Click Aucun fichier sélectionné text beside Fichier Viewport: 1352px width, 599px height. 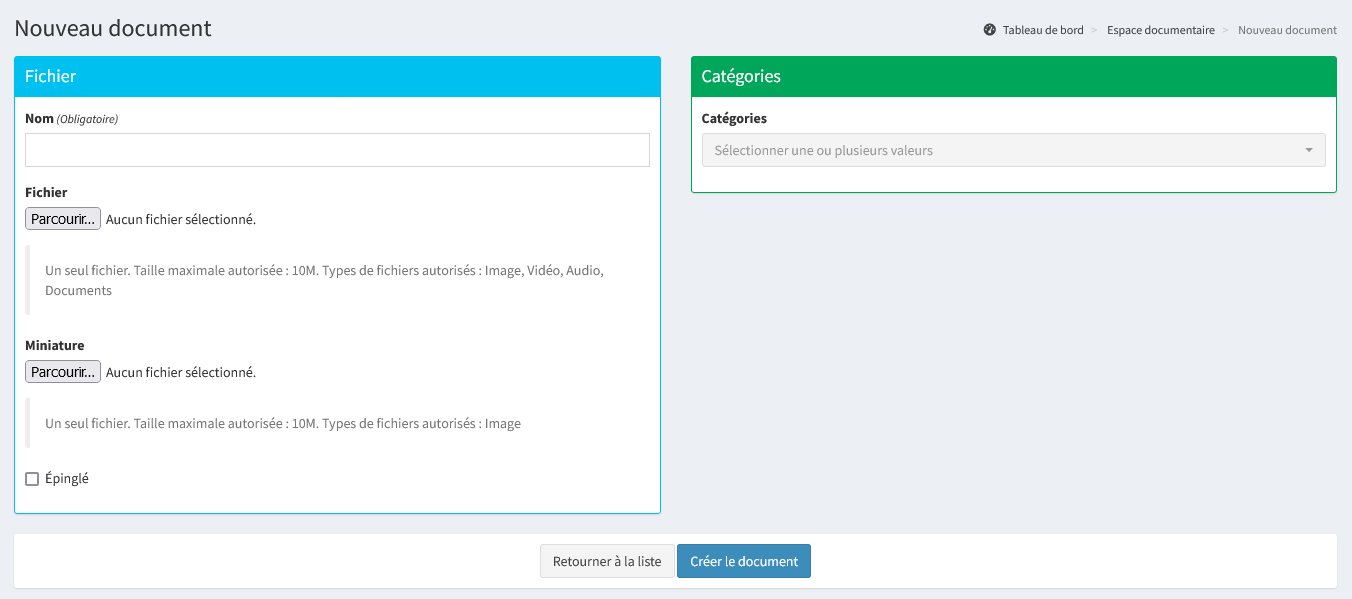point(181,219)
